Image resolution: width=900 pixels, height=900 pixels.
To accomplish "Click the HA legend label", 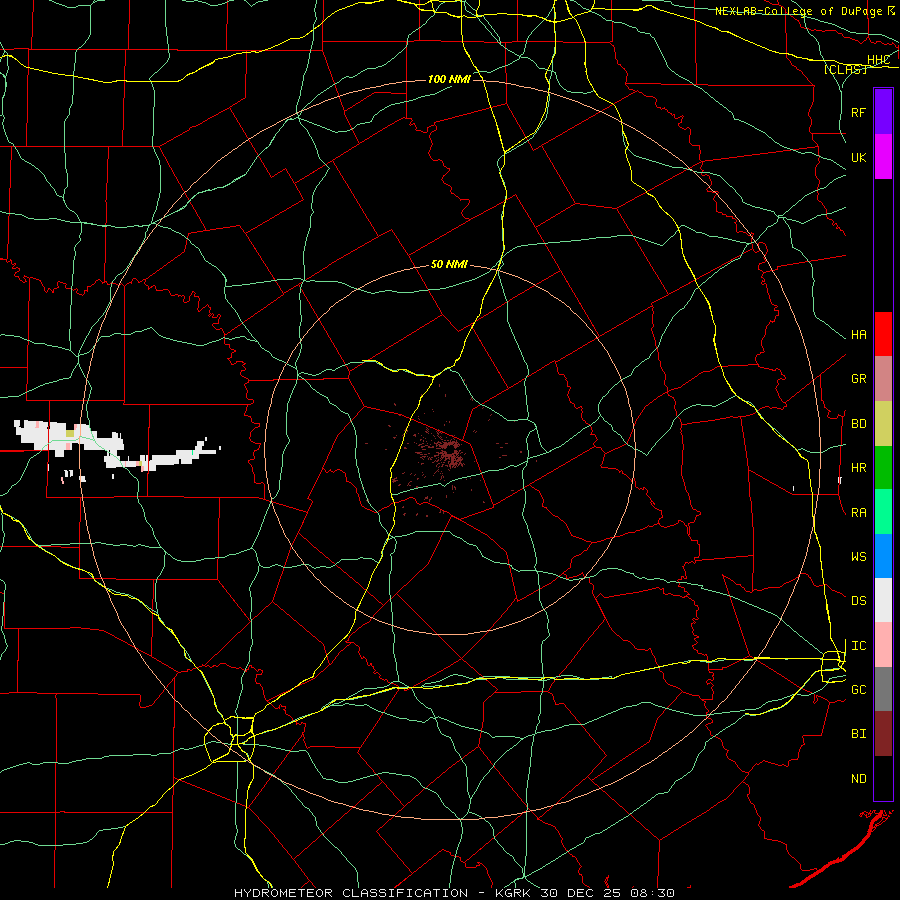I will click(x=858, y=335).
